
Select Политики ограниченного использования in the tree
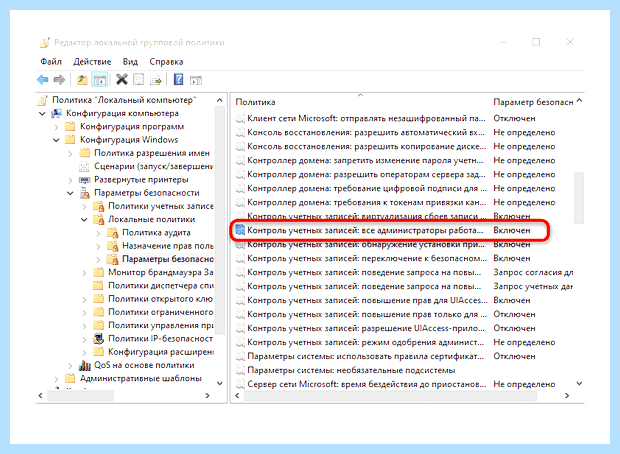point(161,312)
